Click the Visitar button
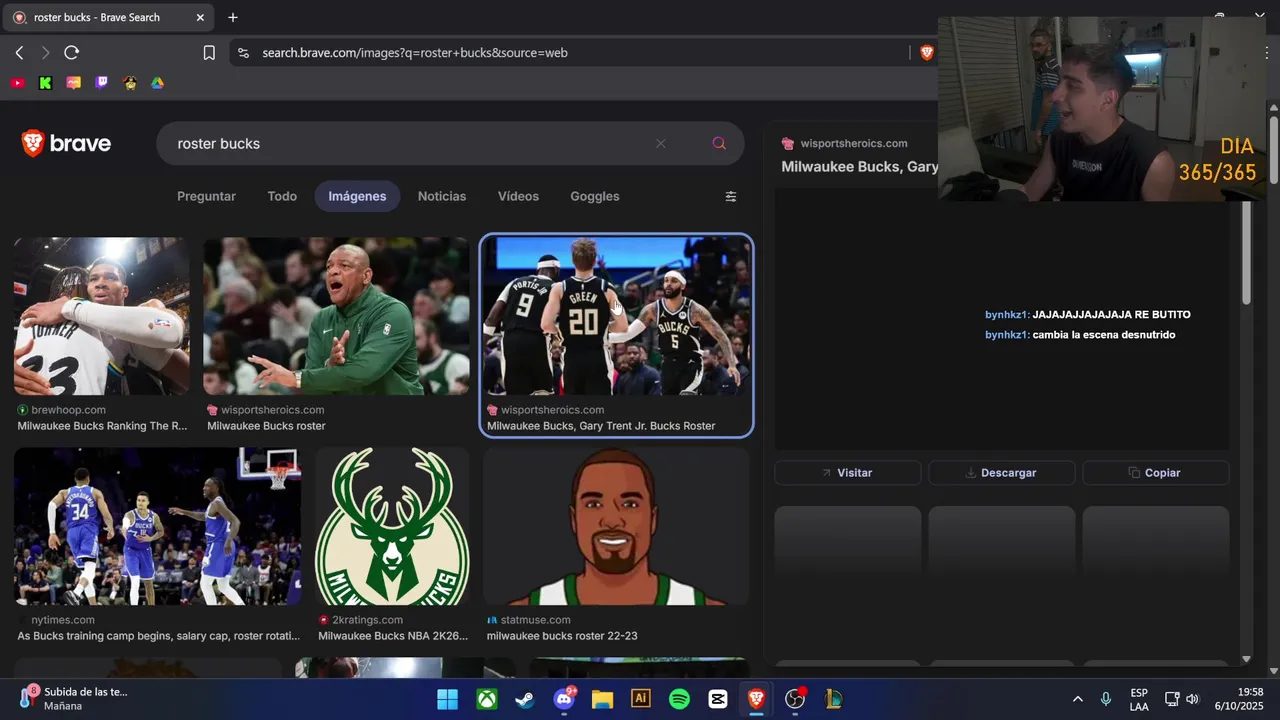1280x720 pixels. tap(847, 473)
